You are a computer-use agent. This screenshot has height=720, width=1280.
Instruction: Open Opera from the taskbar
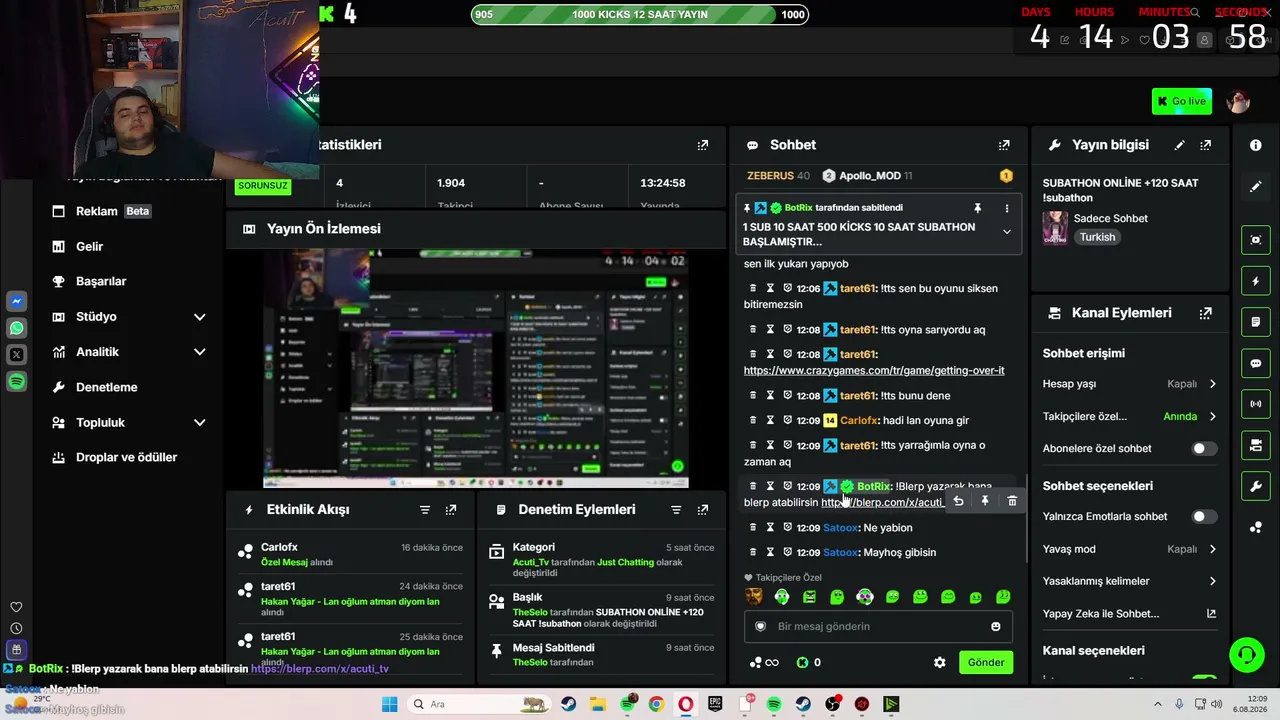(686, 704)
